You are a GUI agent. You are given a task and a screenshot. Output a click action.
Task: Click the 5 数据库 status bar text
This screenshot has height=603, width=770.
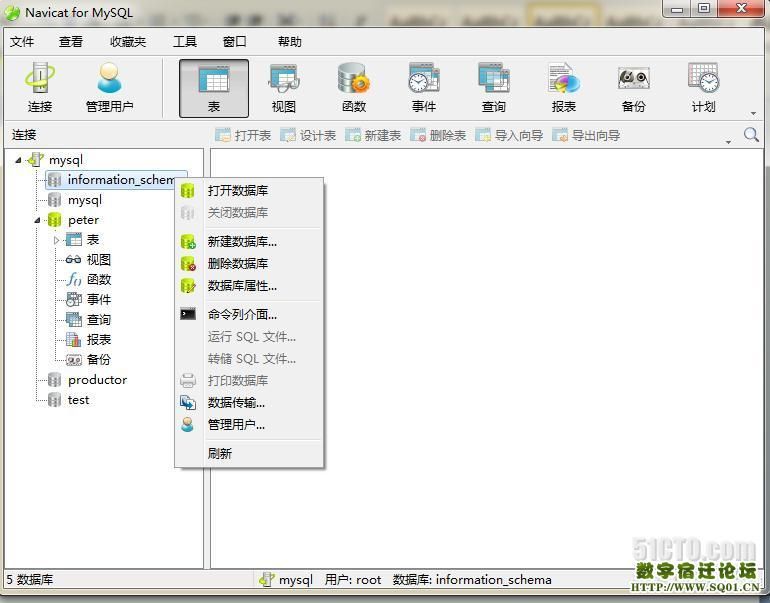[29, 580]
